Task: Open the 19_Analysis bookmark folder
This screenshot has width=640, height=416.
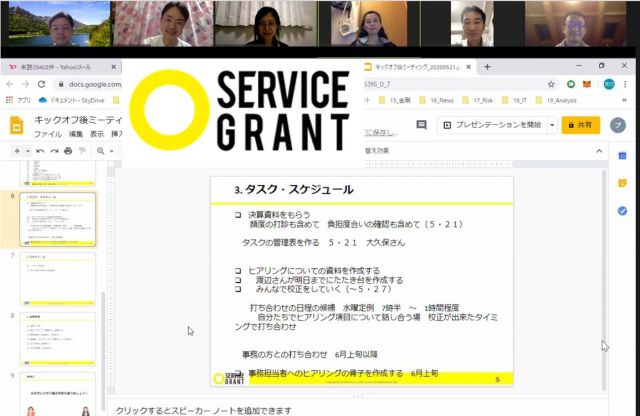Action: [556, 100]
